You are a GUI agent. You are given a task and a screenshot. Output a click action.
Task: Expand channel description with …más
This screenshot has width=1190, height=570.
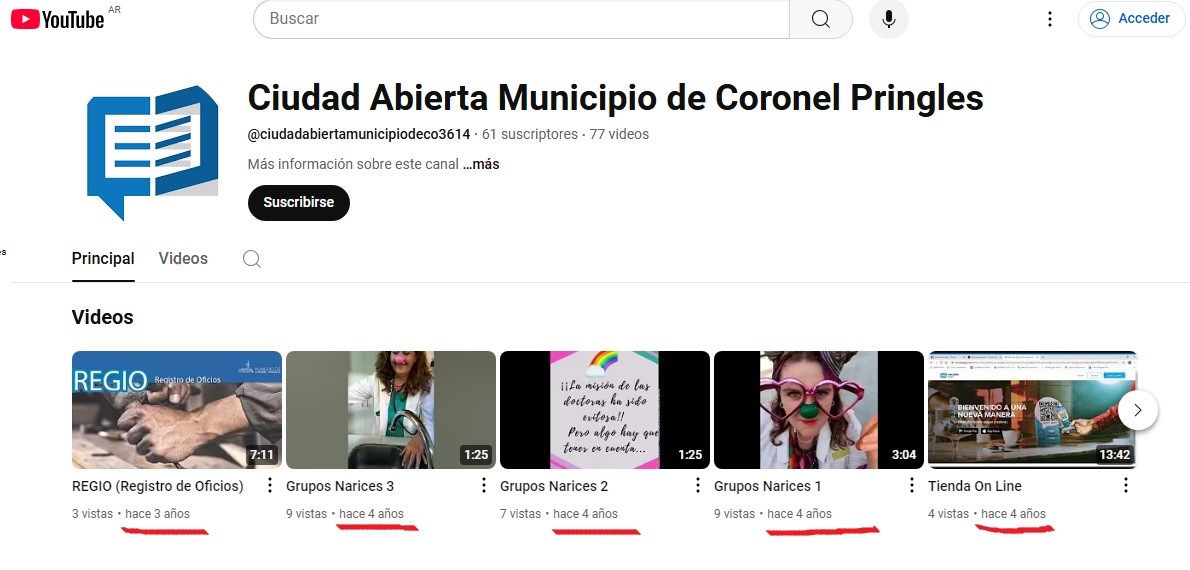481,164
